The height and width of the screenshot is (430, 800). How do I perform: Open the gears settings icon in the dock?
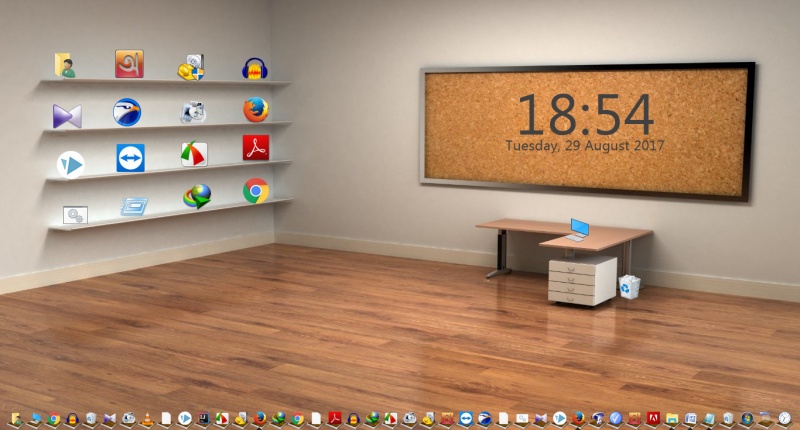tap(522, 418)
